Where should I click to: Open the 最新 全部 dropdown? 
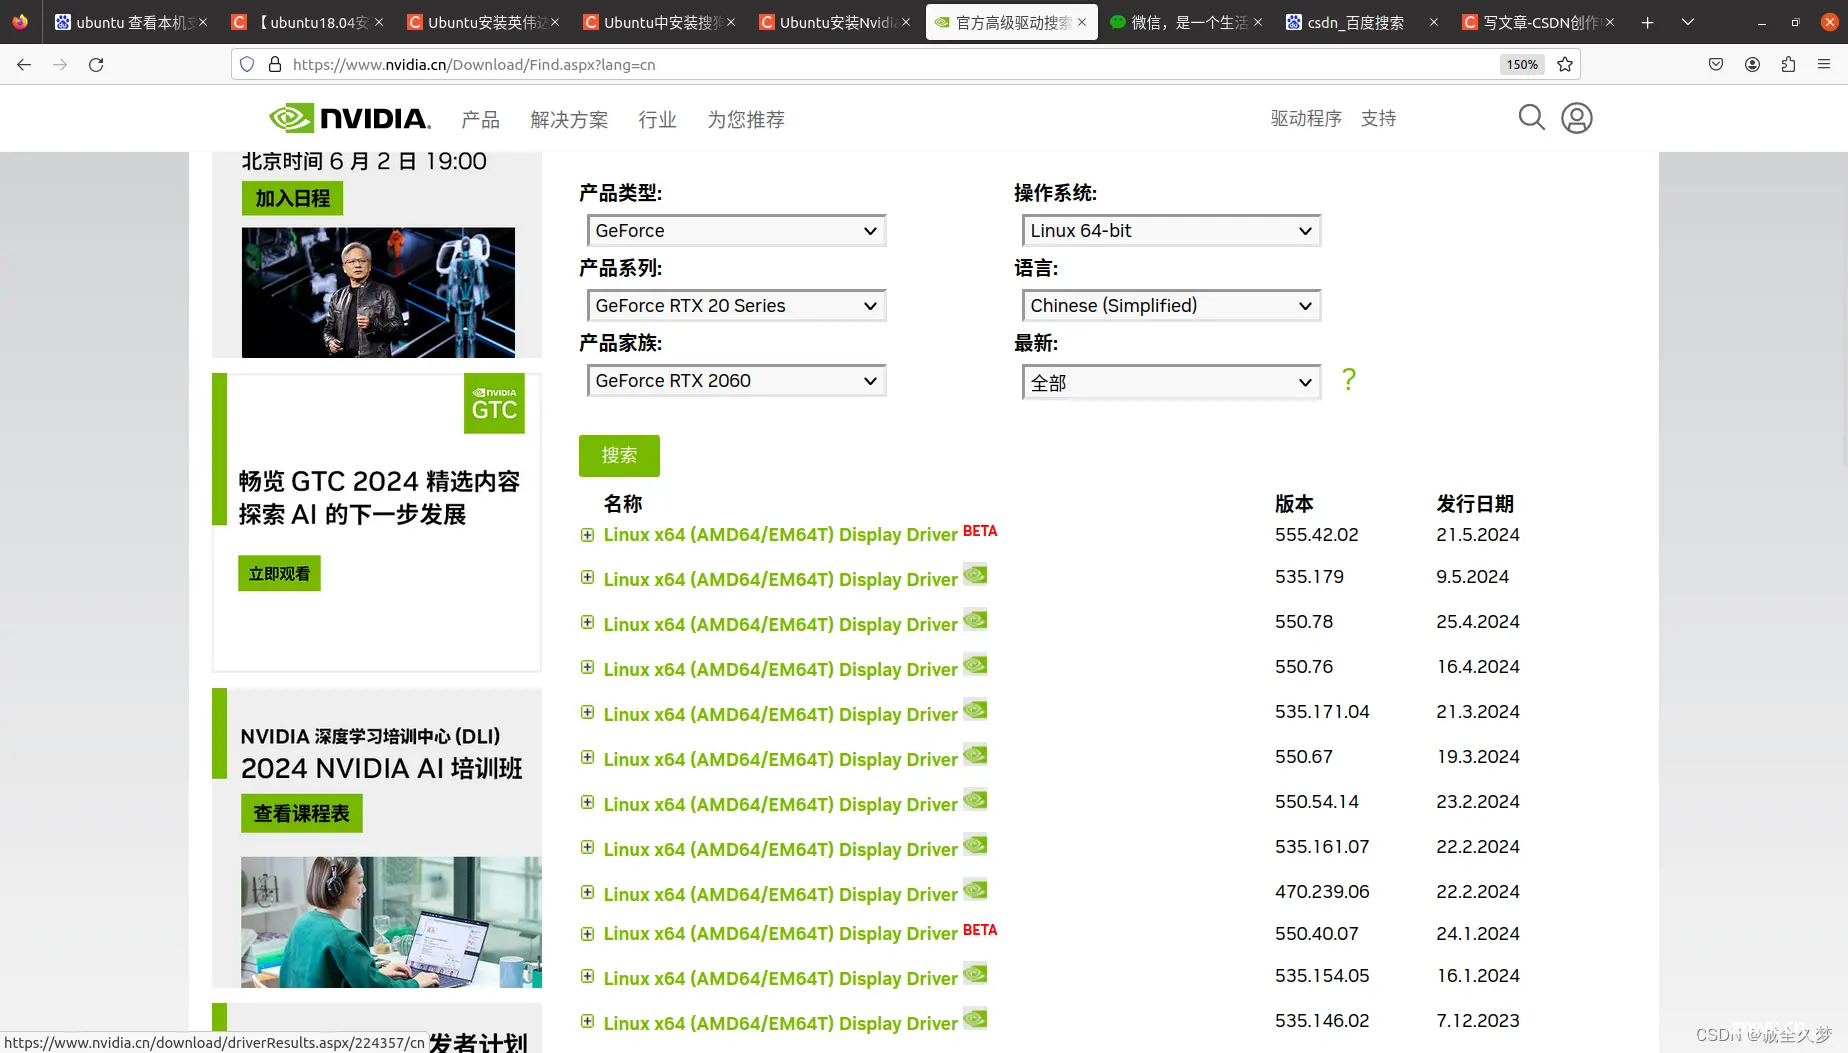[1171, 382]
